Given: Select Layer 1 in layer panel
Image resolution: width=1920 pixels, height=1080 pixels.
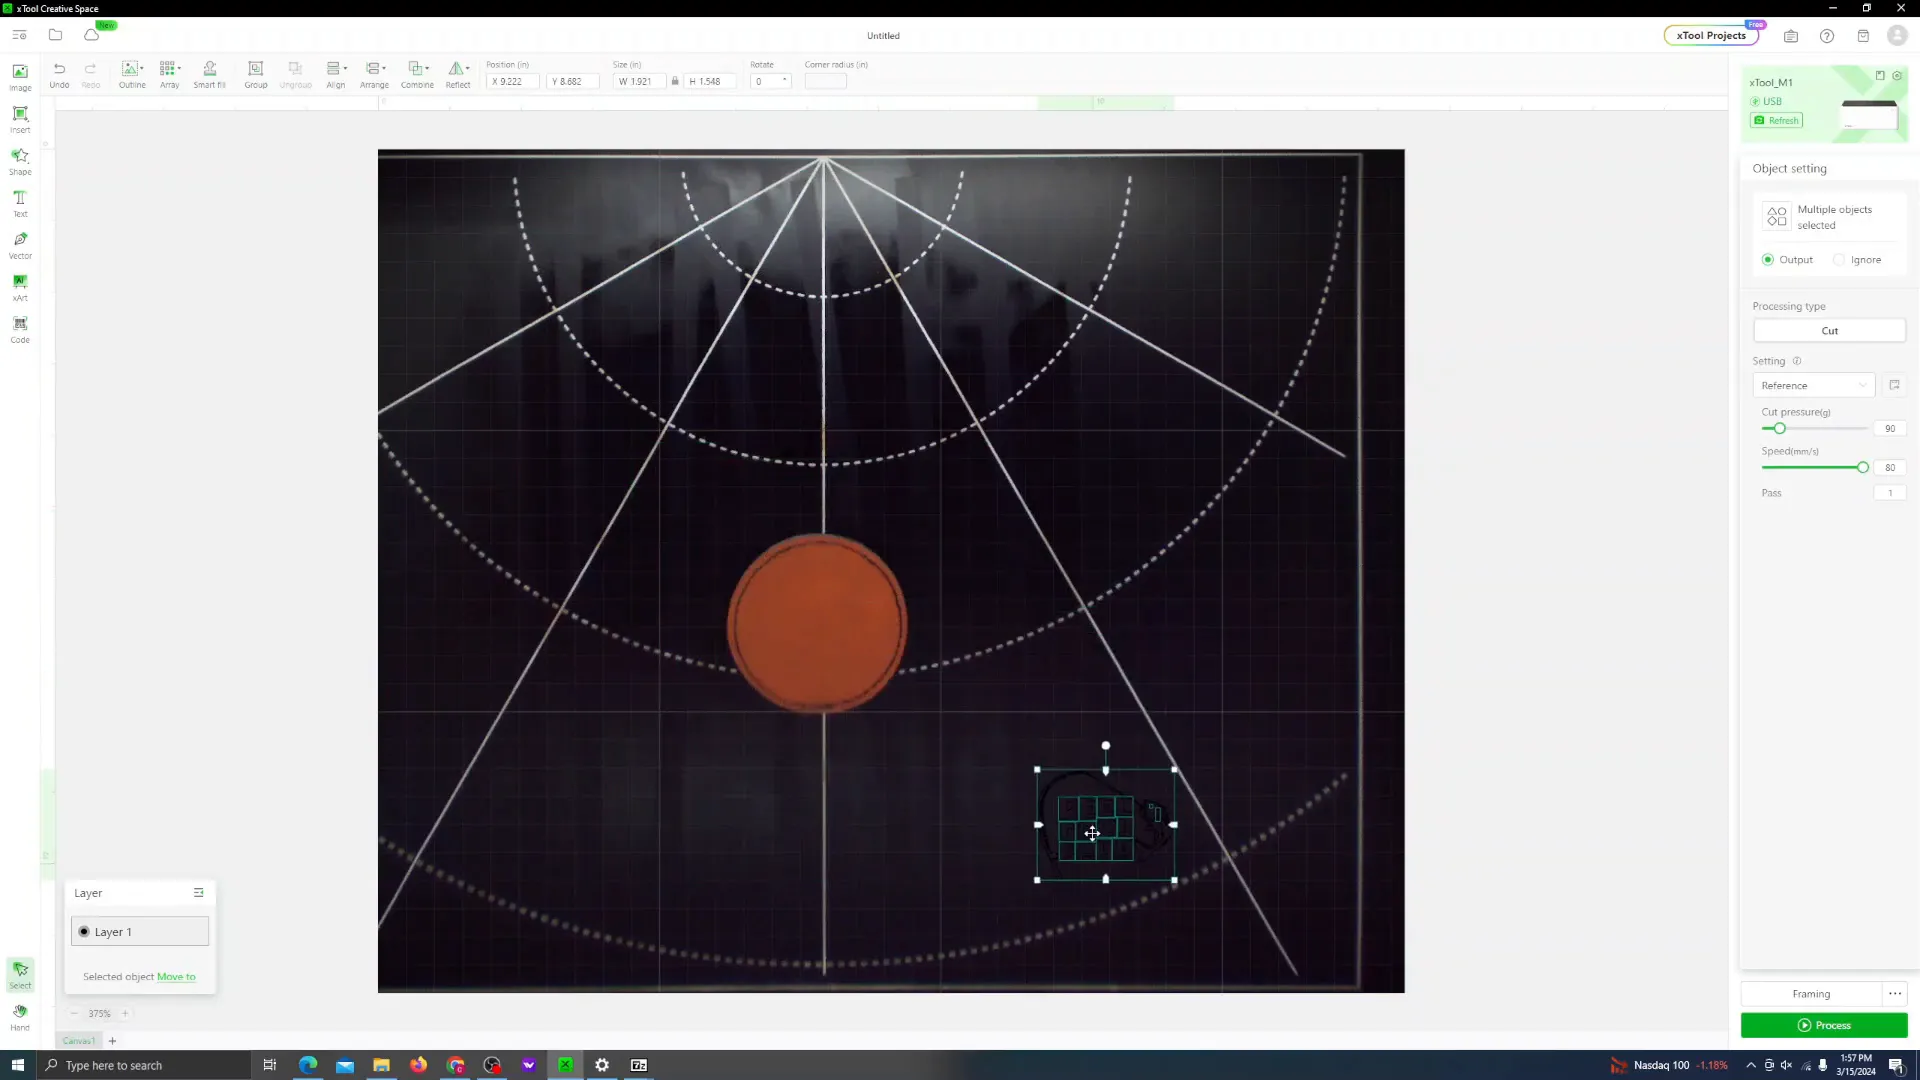Looking at the screenshot, I should 140,932.
